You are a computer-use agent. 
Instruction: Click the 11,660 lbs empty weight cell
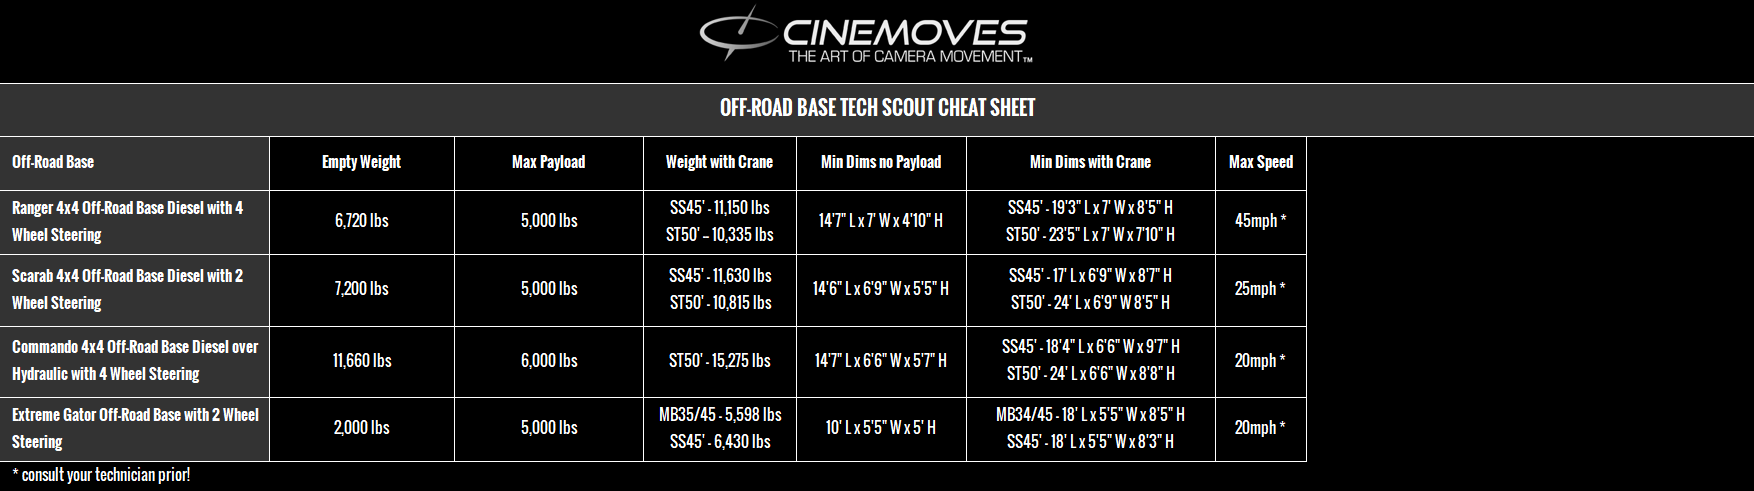361,360
